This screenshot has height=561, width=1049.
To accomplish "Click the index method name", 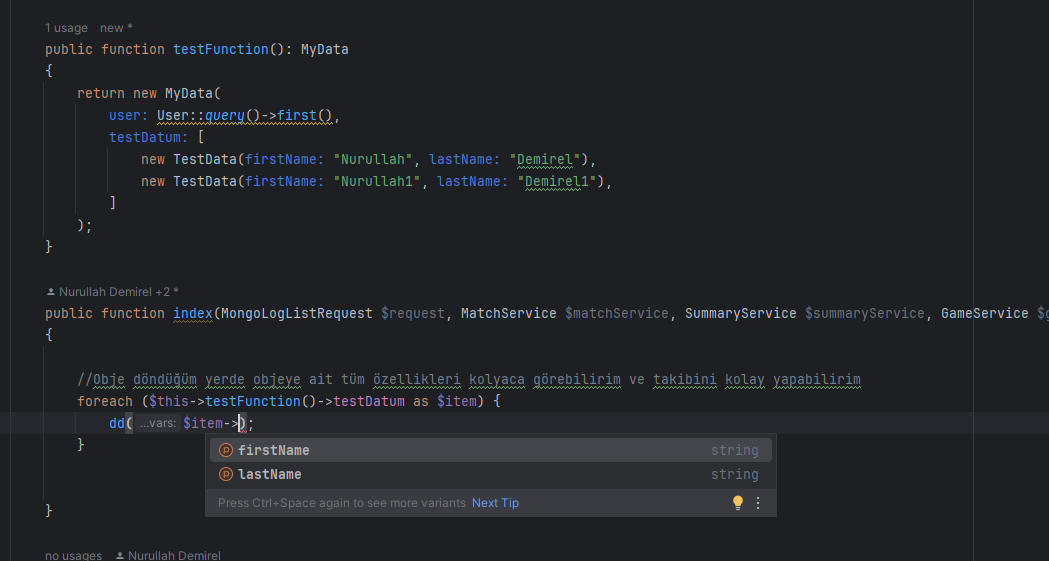I will tap(193, 314).
